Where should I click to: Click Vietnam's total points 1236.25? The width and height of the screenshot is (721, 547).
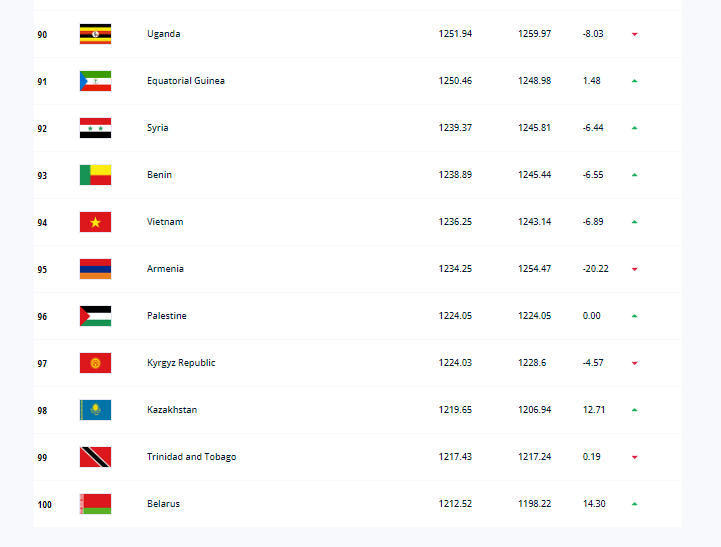tap(455, 222)
